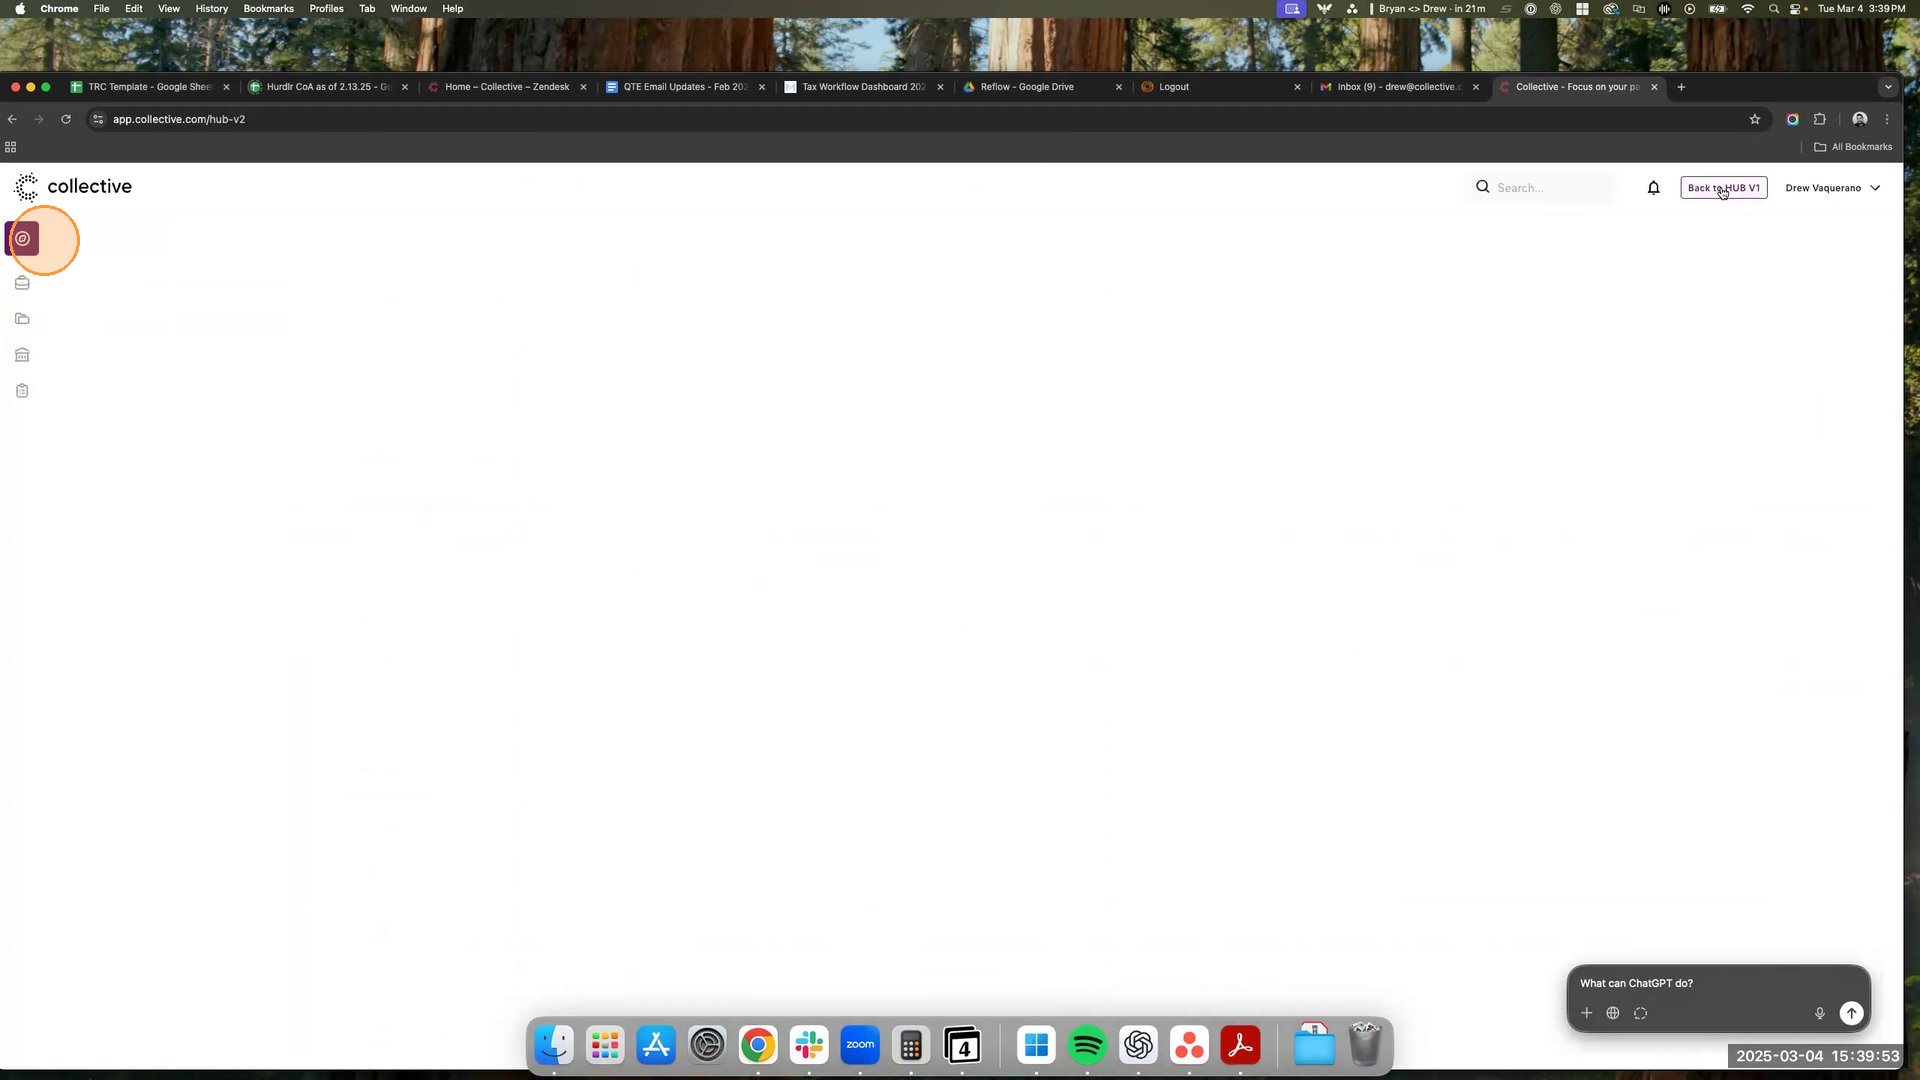Open the notifications bell icon
1920x1080 pixels.
click(x=1653, y=188)
